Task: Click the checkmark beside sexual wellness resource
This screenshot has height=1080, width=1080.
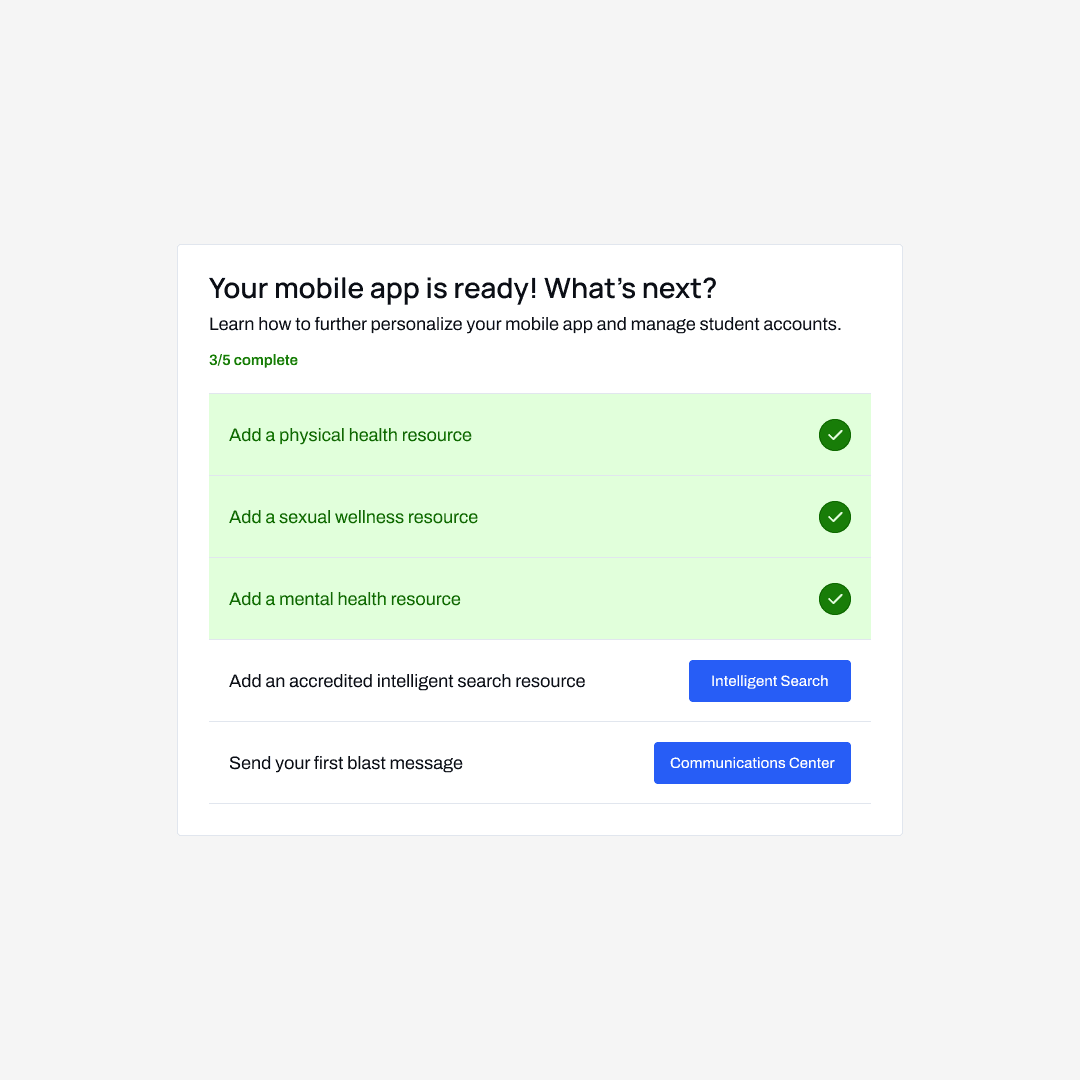Action: pos(835,517)
